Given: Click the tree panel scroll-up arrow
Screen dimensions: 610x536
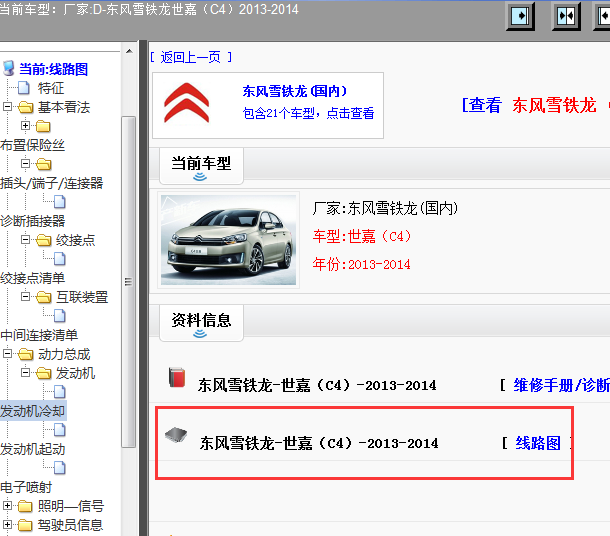Looking at the screenshot, I should [x=129, y=51].
